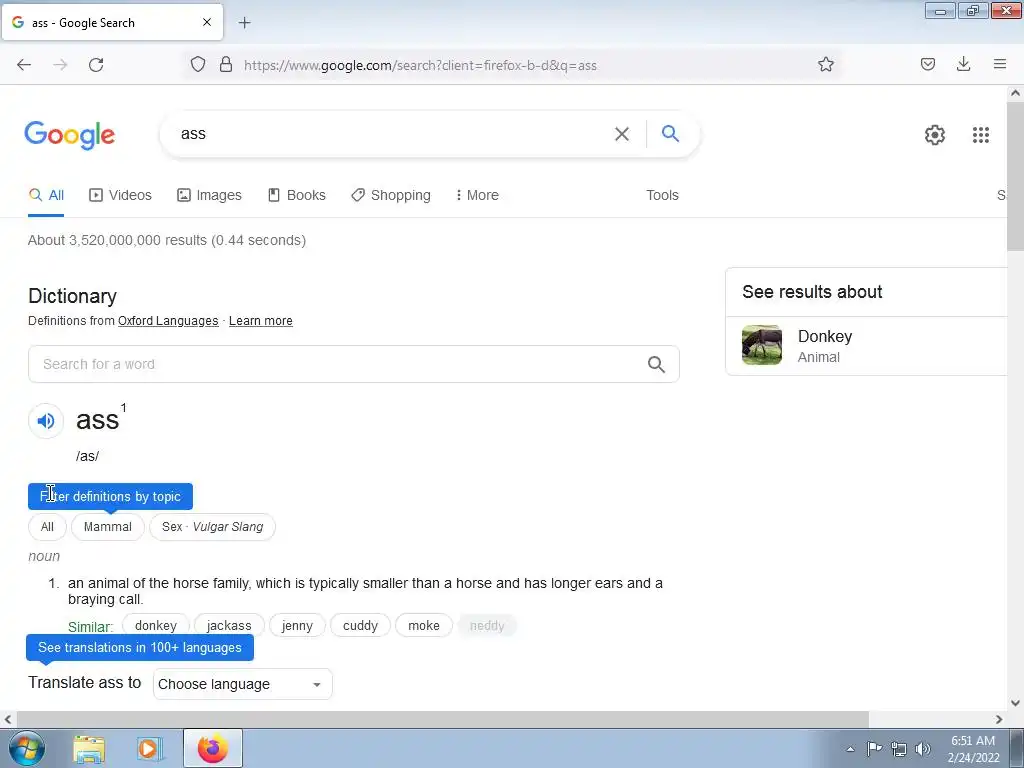Save page to Pocket icon

point(927,64)
